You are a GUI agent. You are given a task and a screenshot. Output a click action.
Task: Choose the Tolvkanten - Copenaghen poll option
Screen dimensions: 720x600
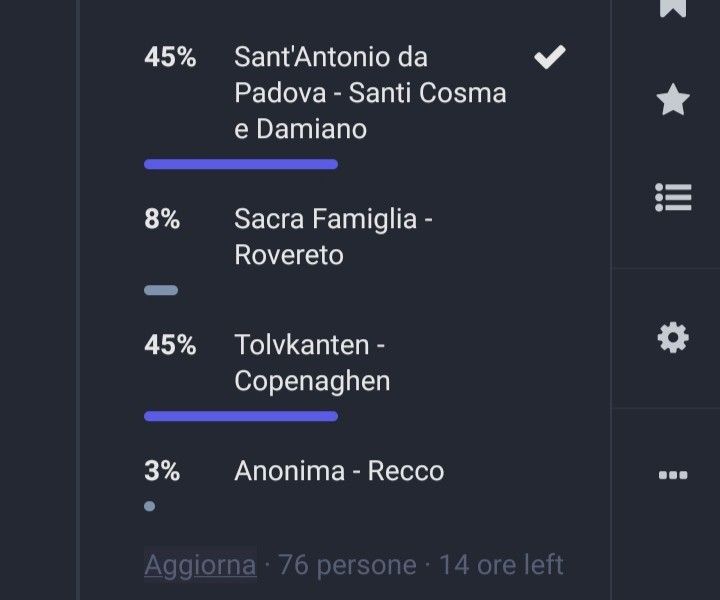pos(312,363)
